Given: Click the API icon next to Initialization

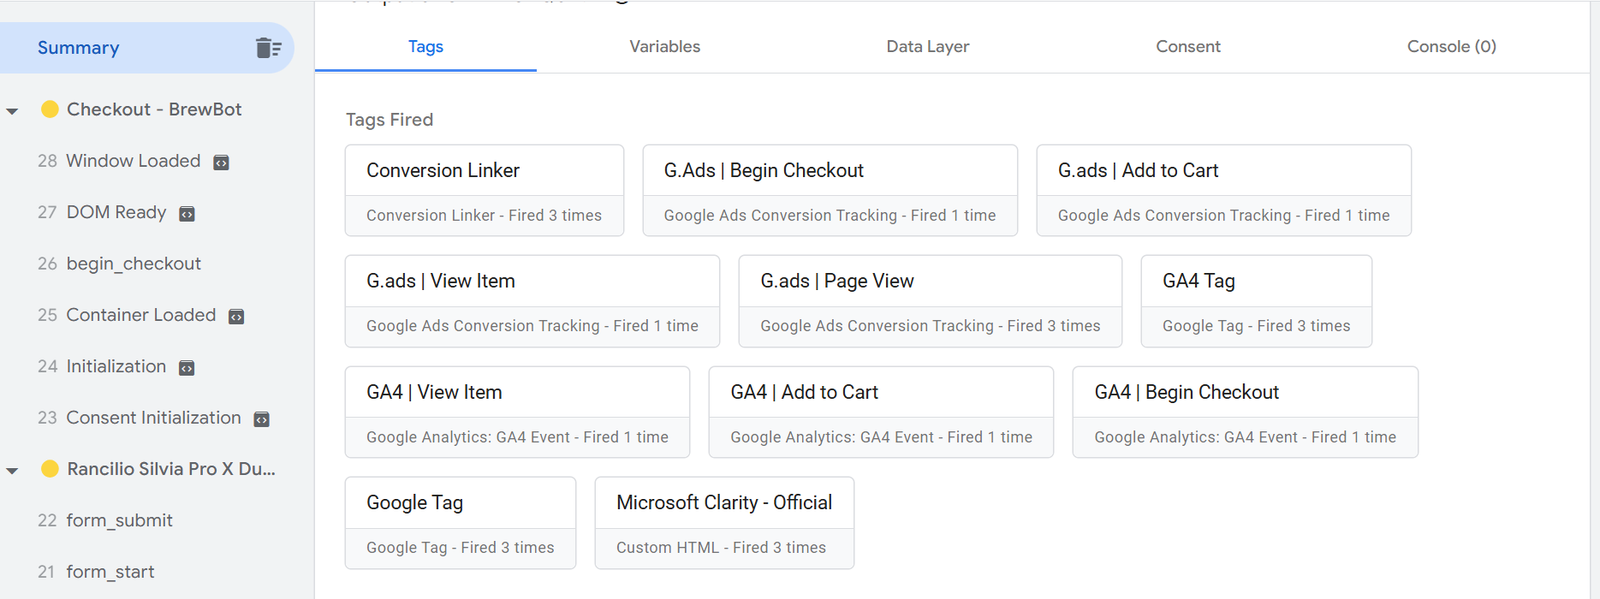Looking at the screenshot, I should 187,368.
